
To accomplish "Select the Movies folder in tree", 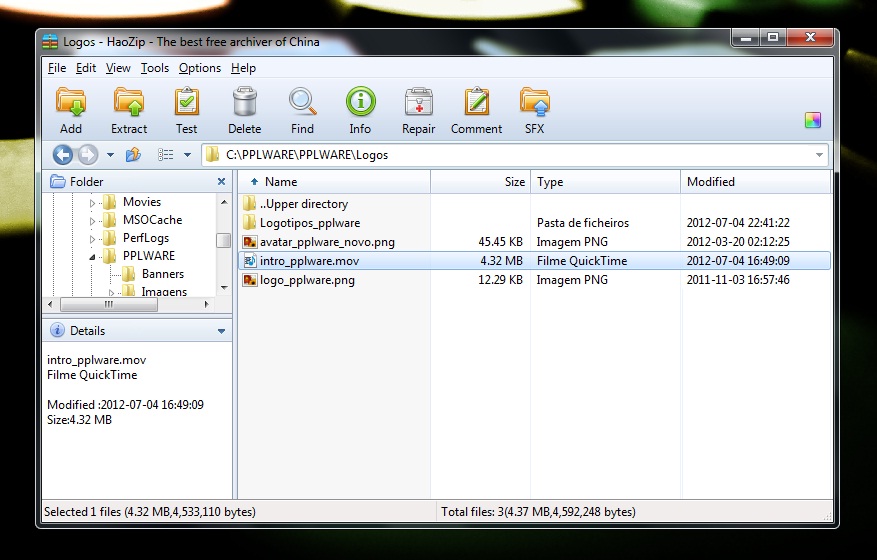I will click(x=142, y=202).
